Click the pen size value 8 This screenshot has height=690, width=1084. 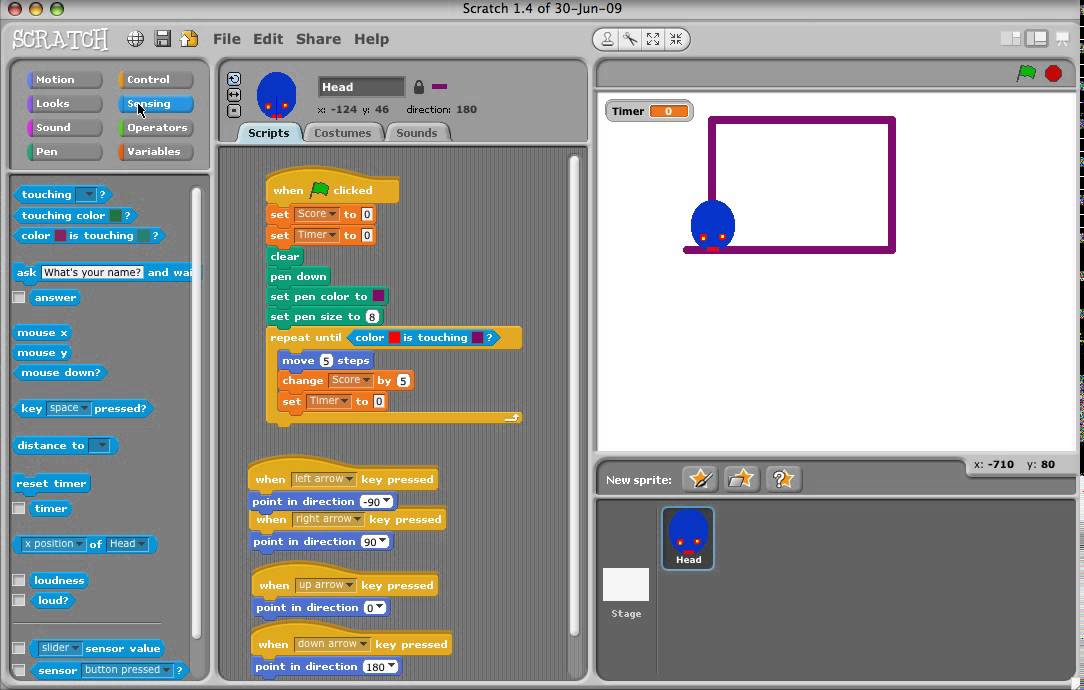(x=372, y=317)
